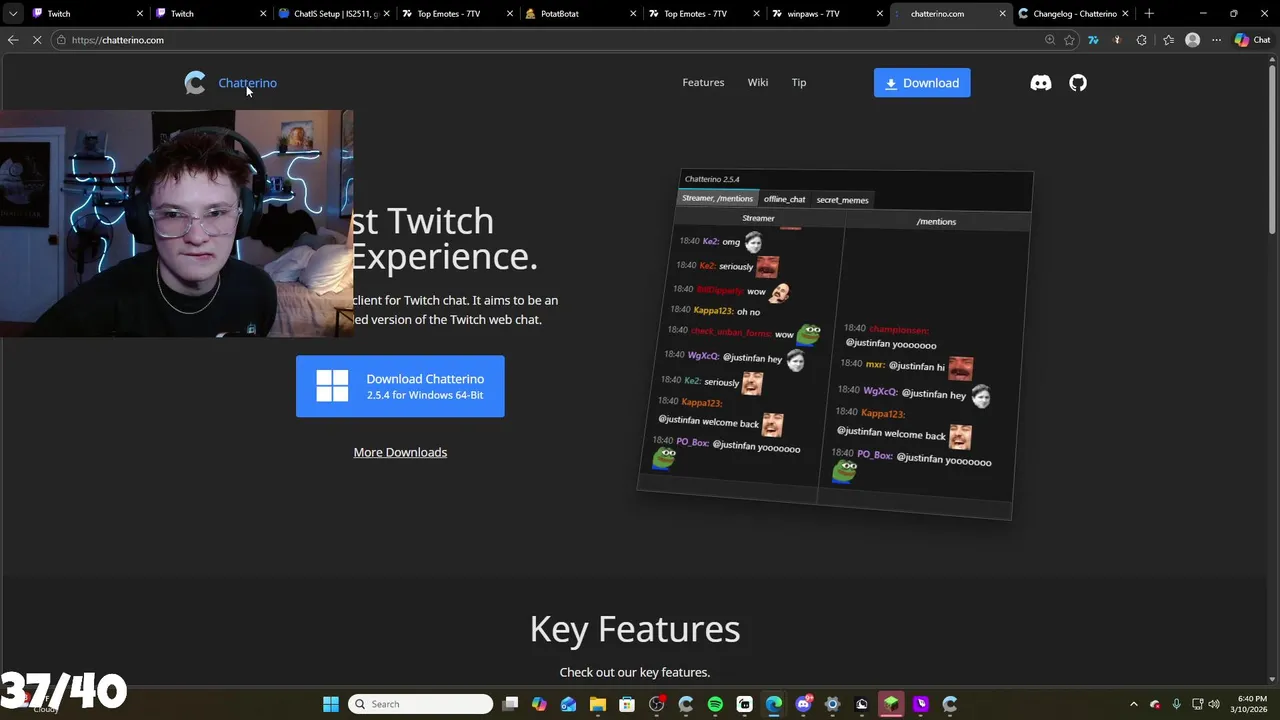Open Task View on the taskbar

tap(511, 704)
